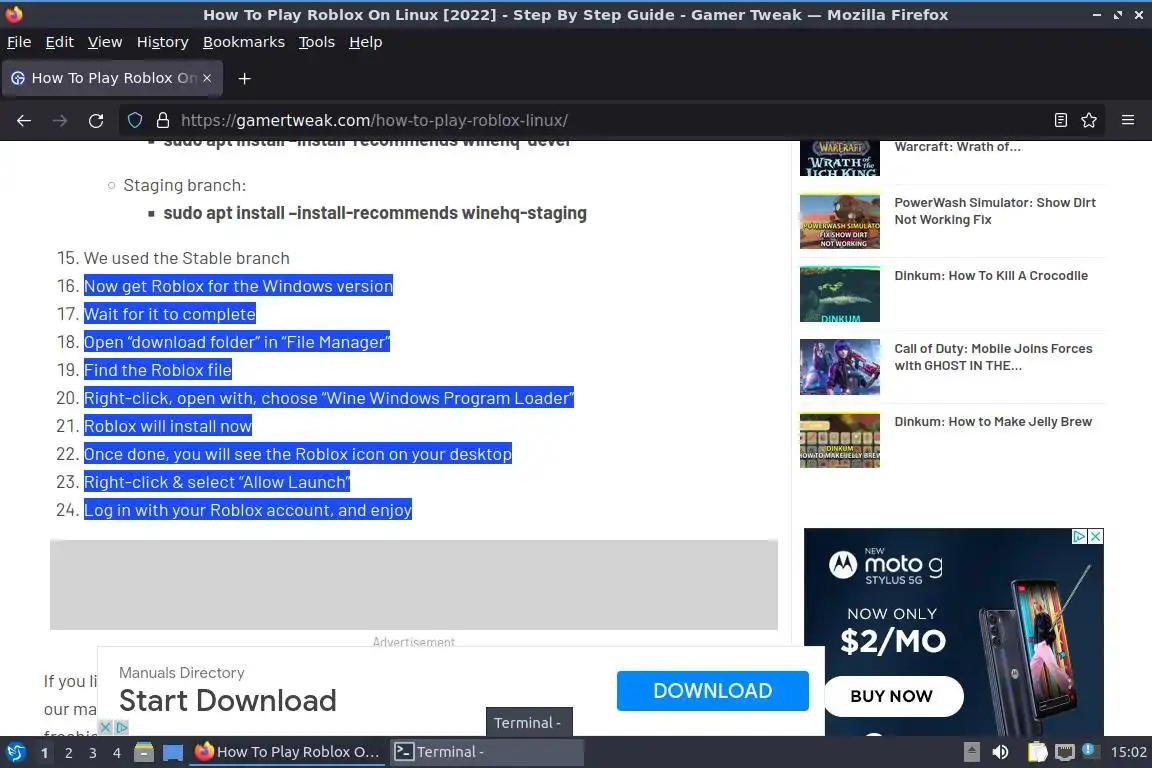Click step 'Wait for it to complete'
This screenshot has width=1152, height=768.
point(170,314)
